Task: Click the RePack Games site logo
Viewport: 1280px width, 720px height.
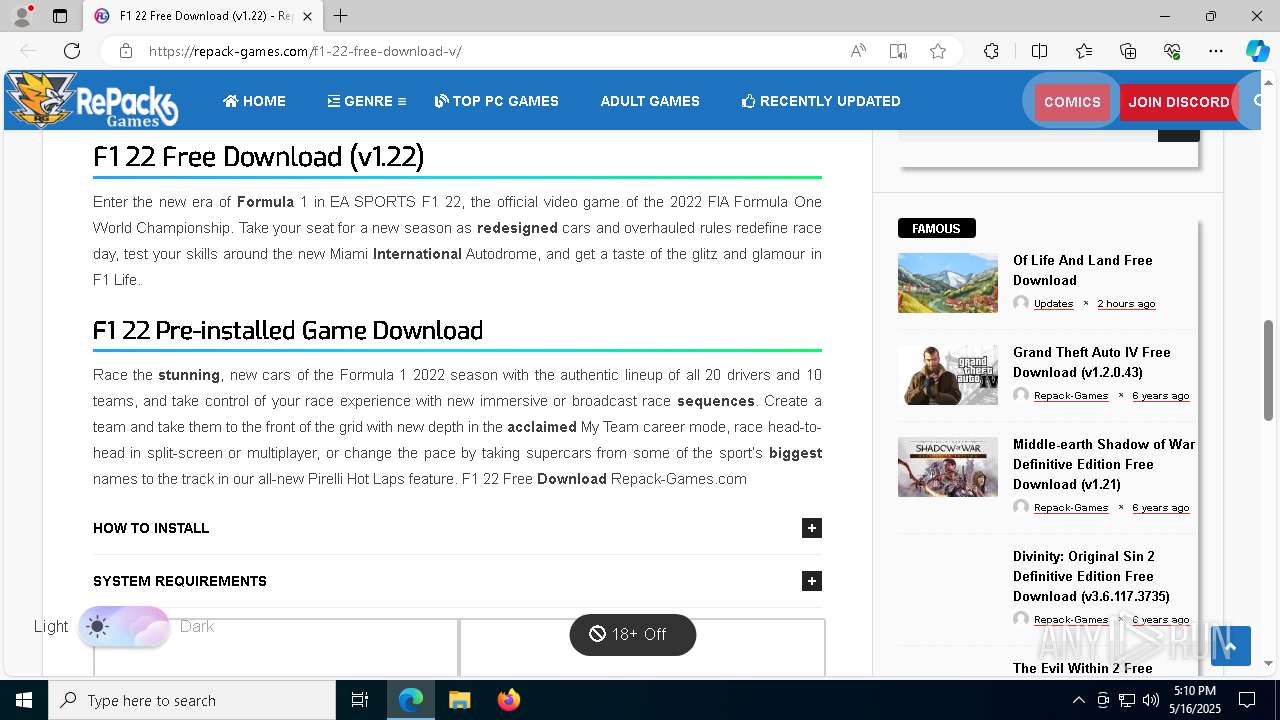Action: tap(92, 100)
